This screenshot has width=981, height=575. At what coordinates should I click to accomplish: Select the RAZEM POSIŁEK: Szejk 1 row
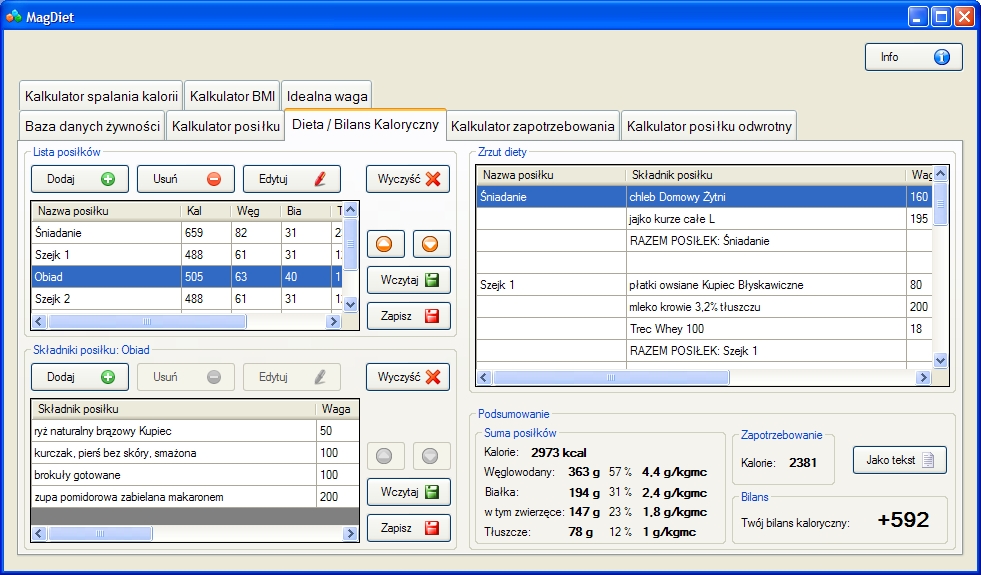pos(704,350)
